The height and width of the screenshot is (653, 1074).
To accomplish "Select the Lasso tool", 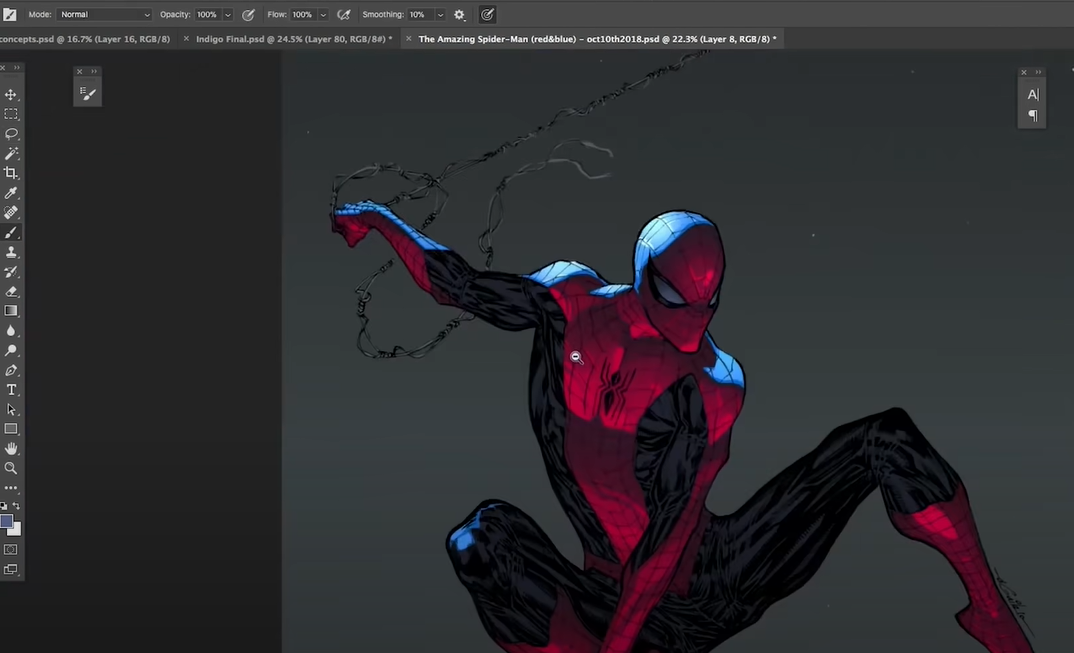I will pyautogui.click(x=11, y=134).
